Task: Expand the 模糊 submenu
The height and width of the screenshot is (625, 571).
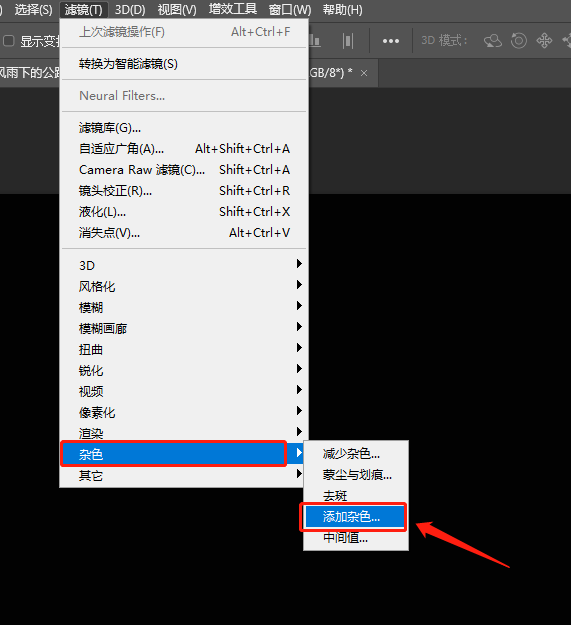Action: click(x=184, y=307)
